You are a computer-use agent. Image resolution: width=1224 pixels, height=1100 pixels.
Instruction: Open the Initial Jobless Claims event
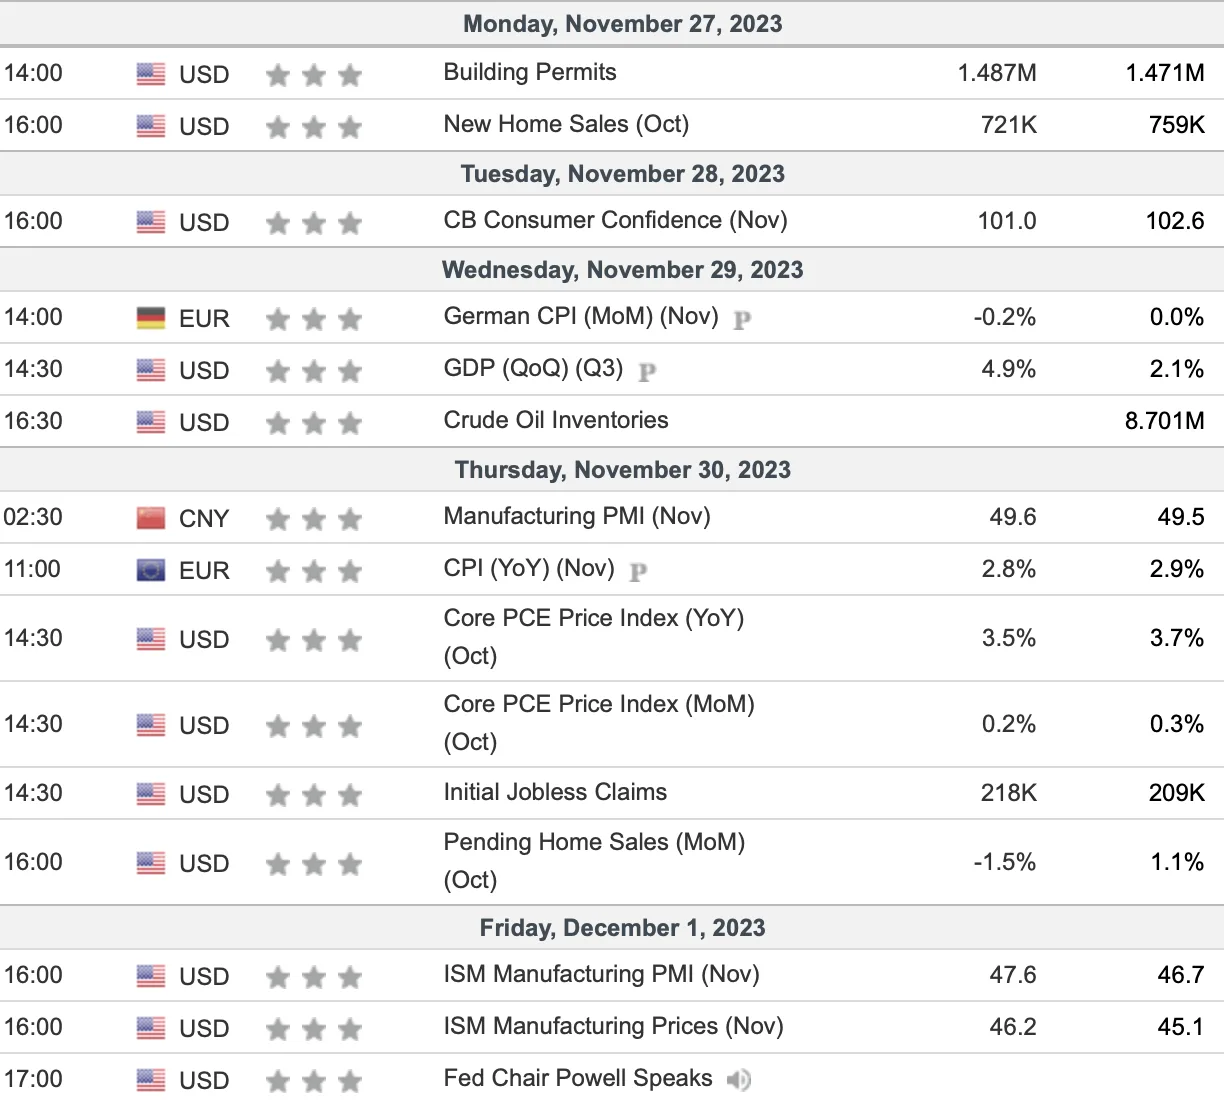pos(555,792)
